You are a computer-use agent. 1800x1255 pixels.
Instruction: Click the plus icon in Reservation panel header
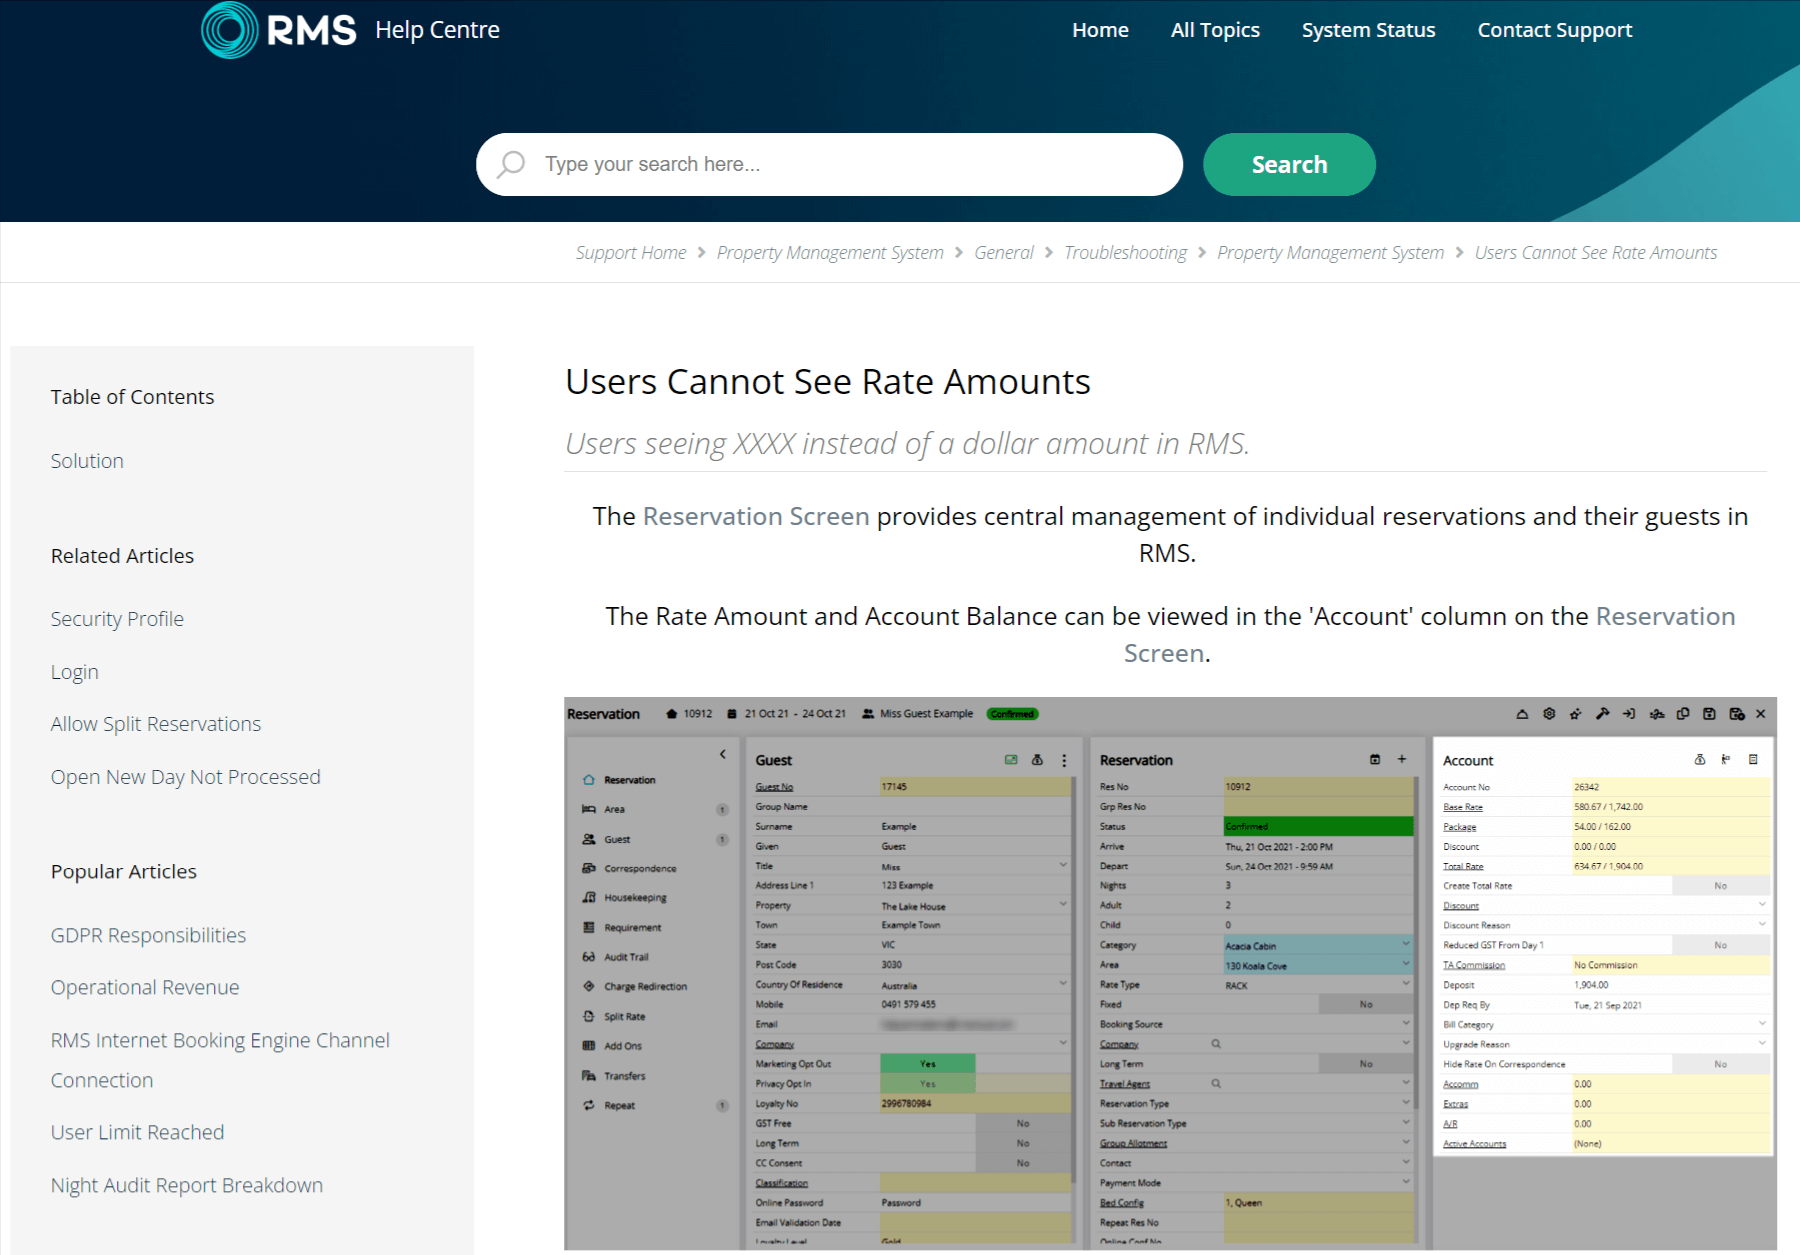tap(1402, 760)
